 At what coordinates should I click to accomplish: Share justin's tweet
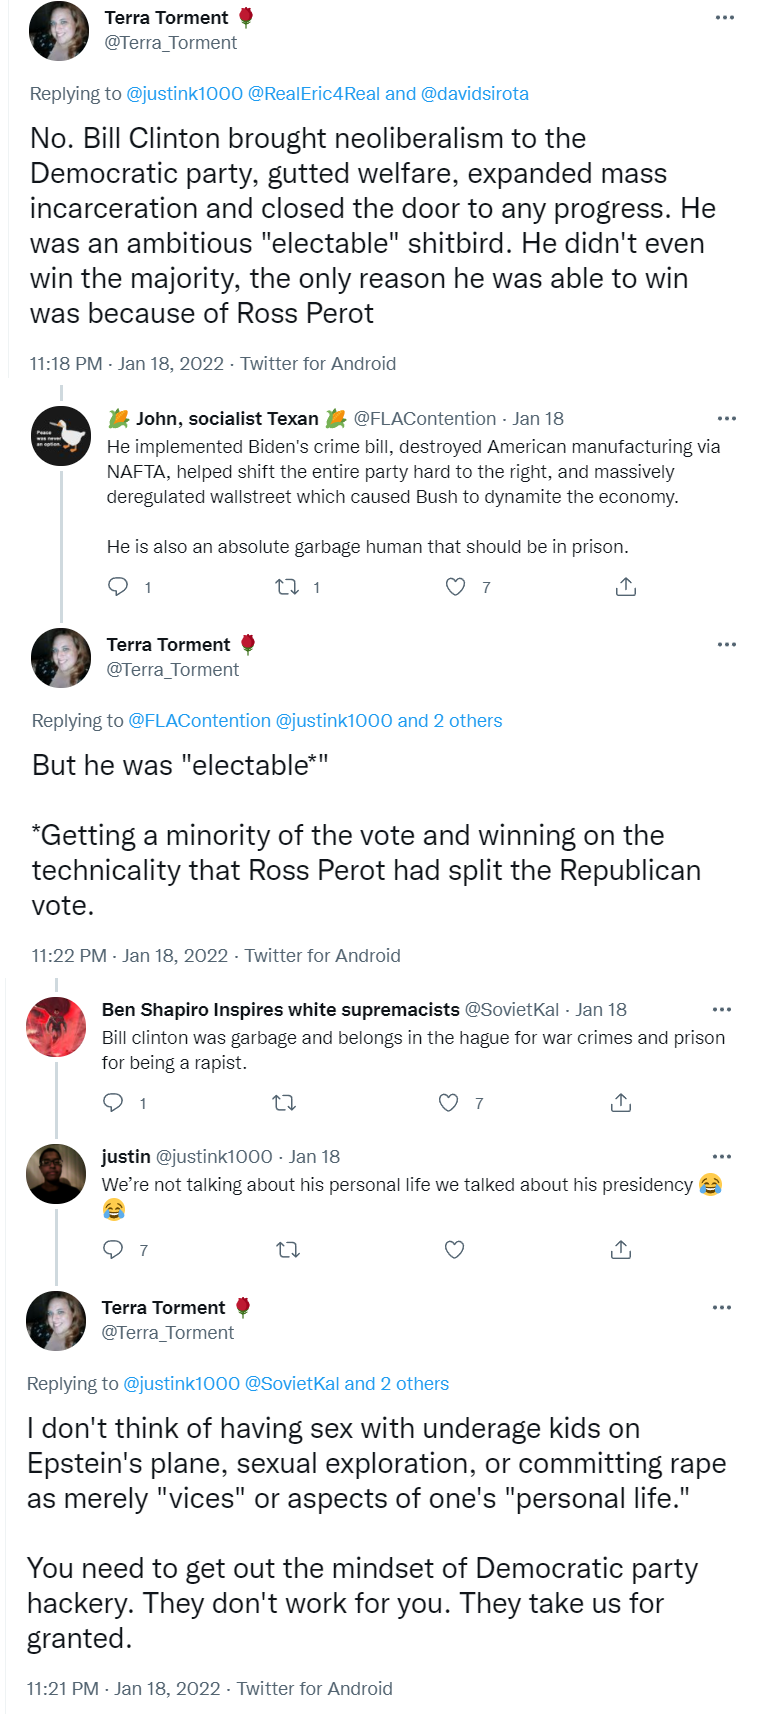[x=621, y=1249]
